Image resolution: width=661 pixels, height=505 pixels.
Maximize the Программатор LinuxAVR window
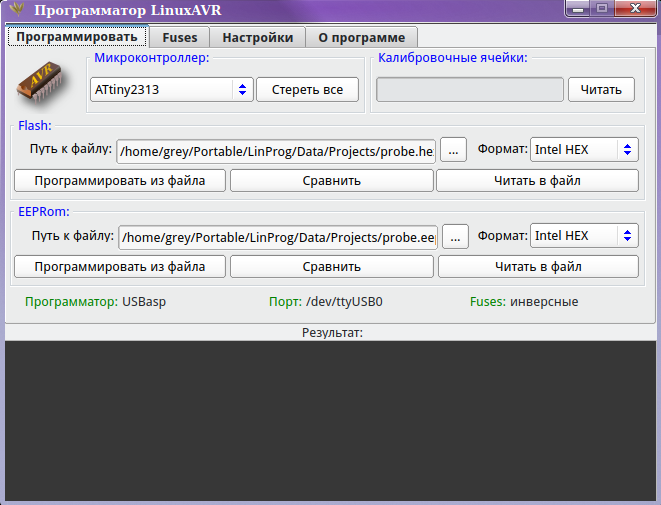(x=602, y=8)
